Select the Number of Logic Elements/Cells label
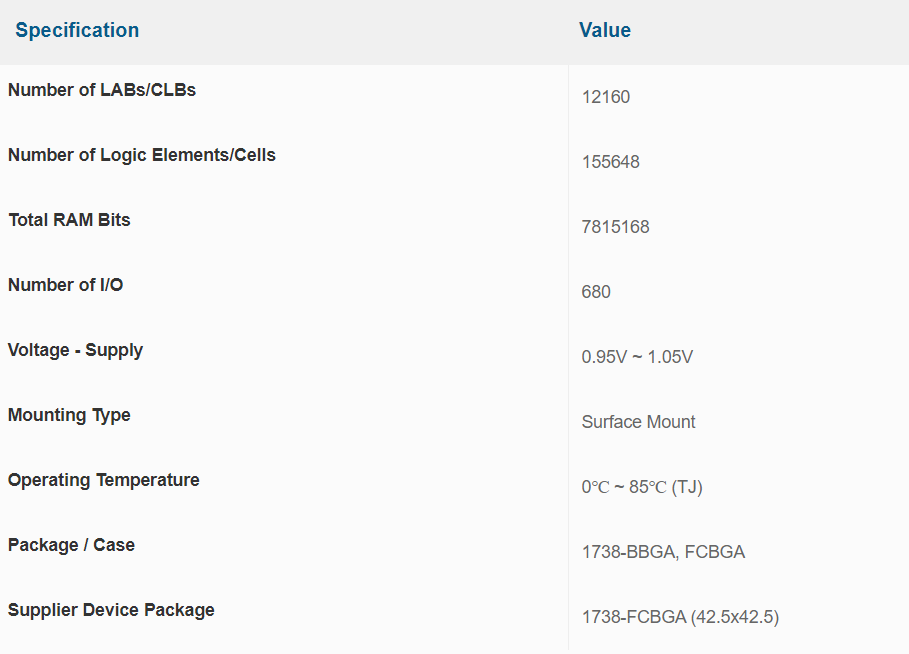909x654 pixels. point(142,155)
